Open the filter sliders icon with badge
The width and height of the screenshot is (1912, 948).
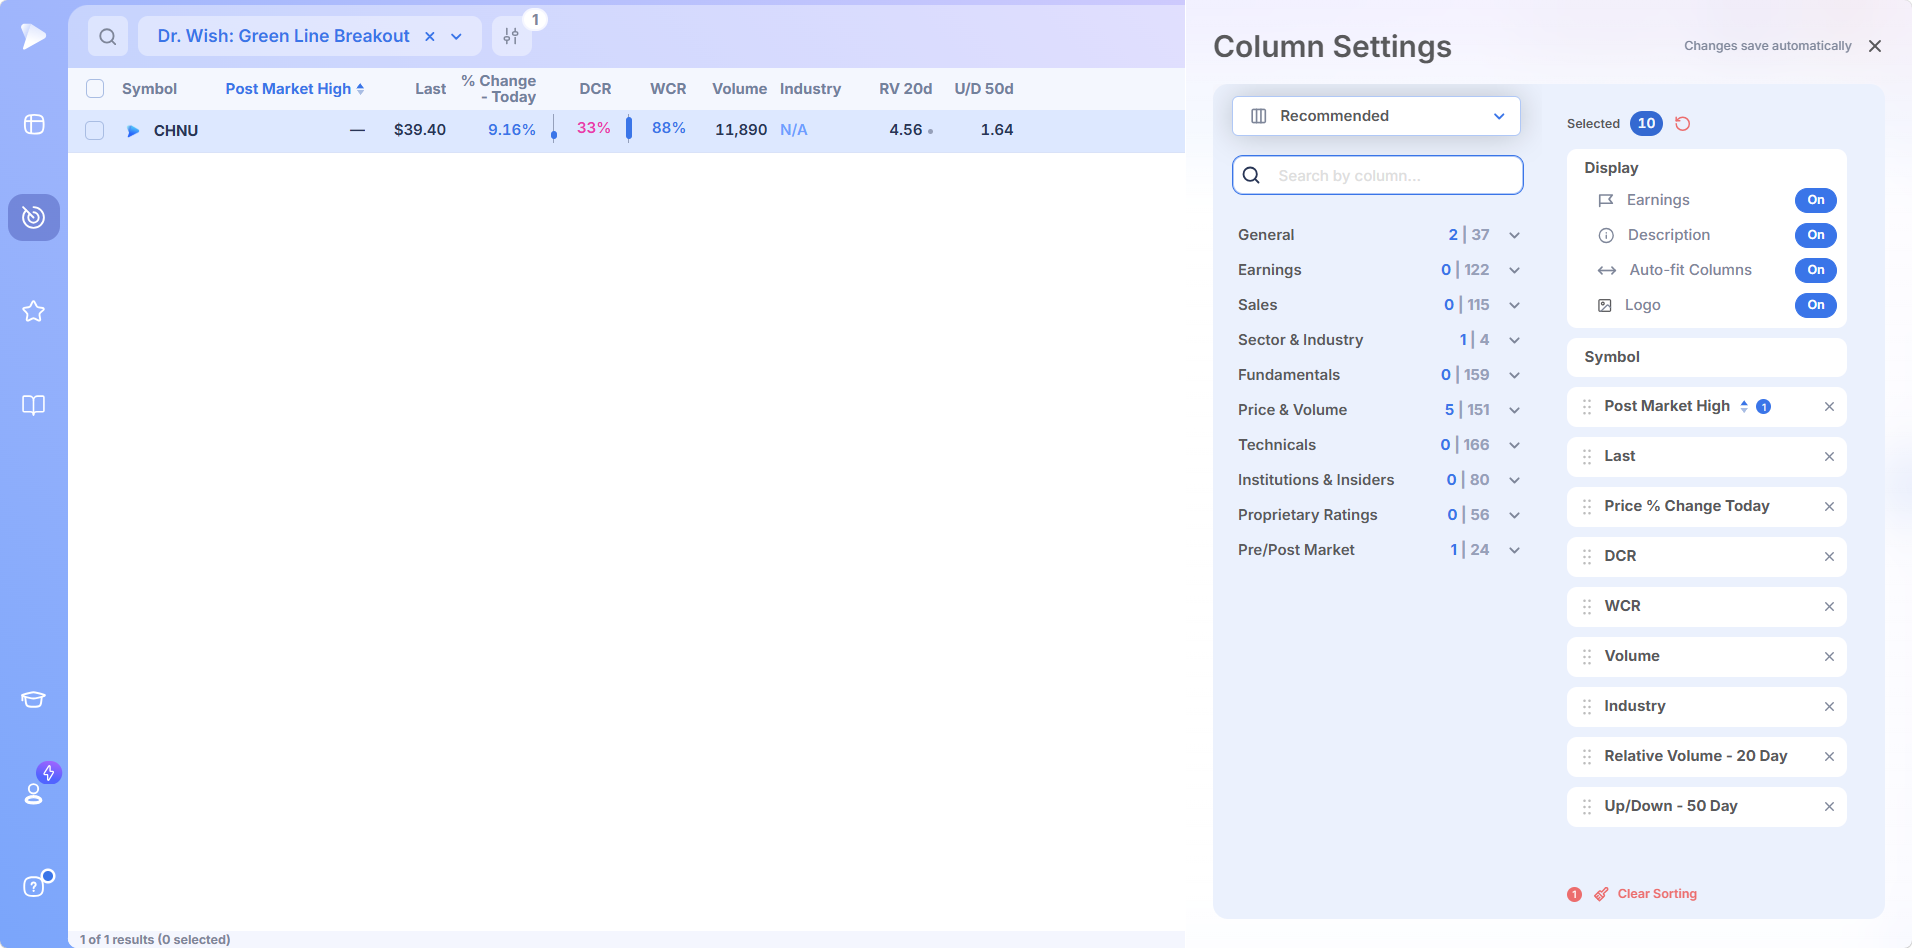(511, 37)
